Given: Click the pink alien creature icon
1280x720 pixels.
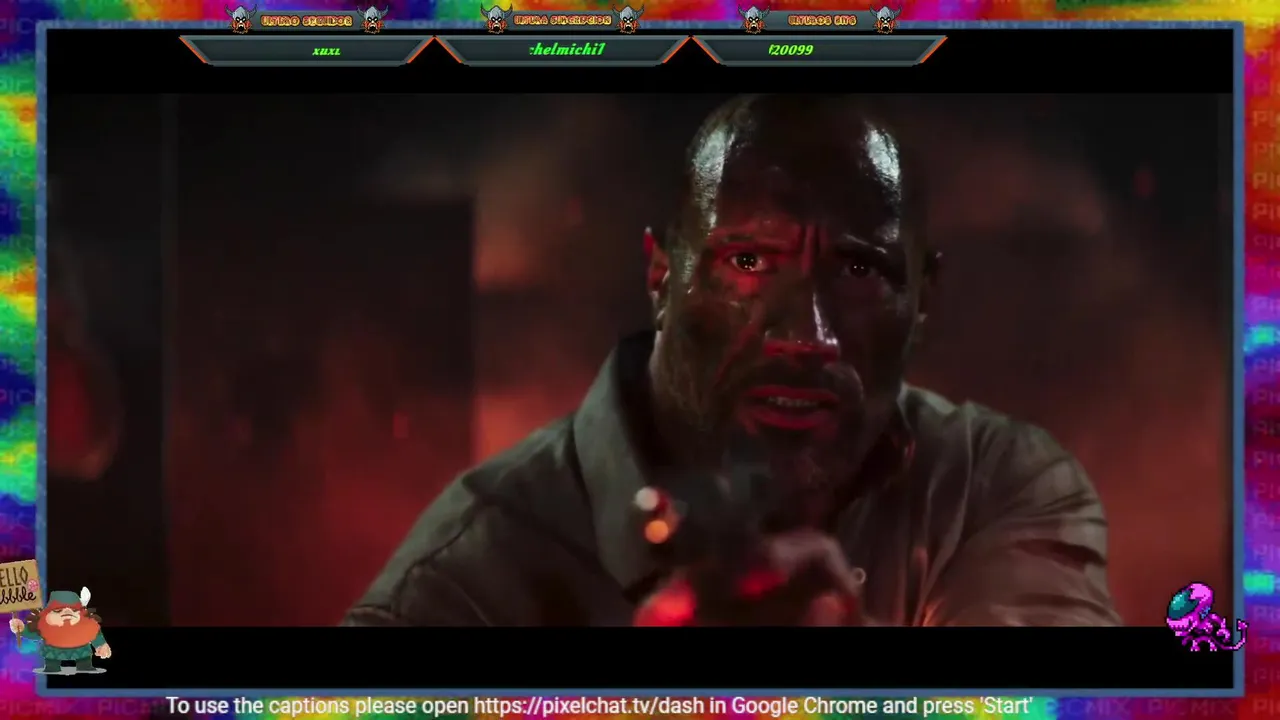Looking at the screenshot, I should pos(1205,618).
